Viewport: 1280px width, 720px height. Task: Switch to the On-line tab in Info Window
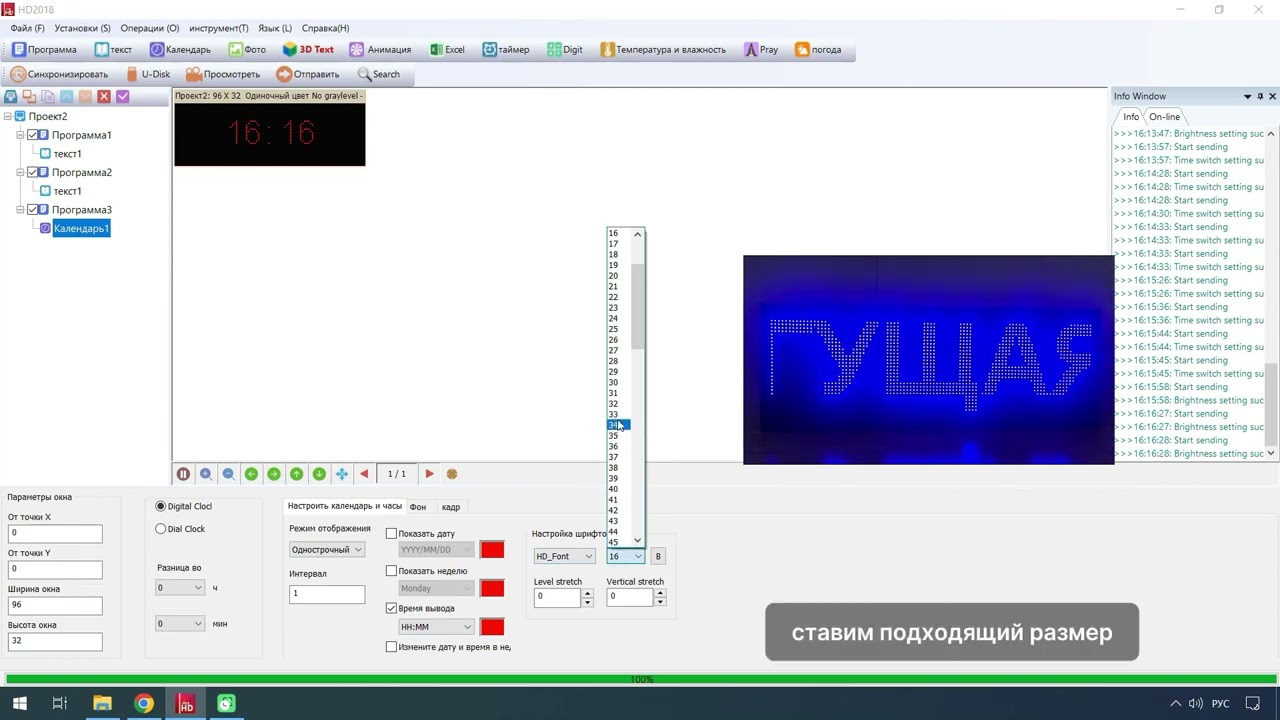click(1164, 117)
